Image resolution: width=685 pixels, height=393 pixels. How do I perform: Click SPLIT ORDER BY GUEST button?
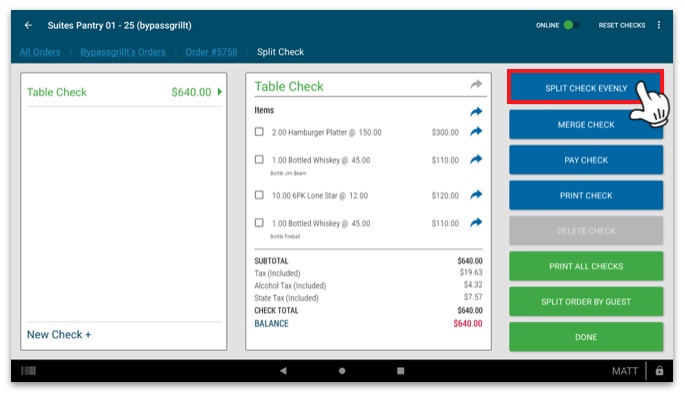coord(586,301)
